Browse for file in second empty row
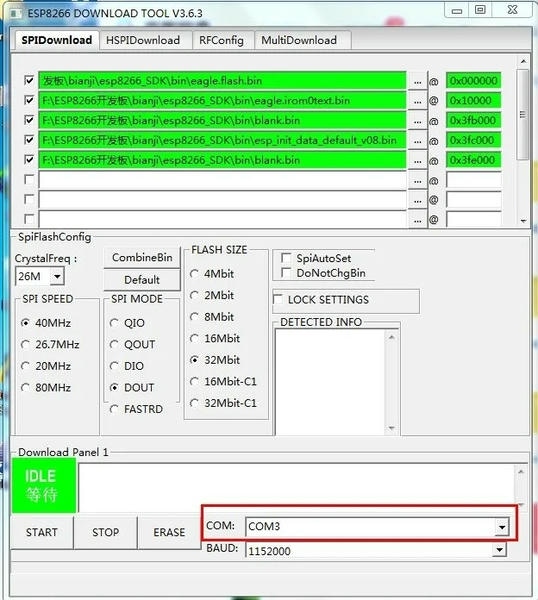 coord(417,201)
